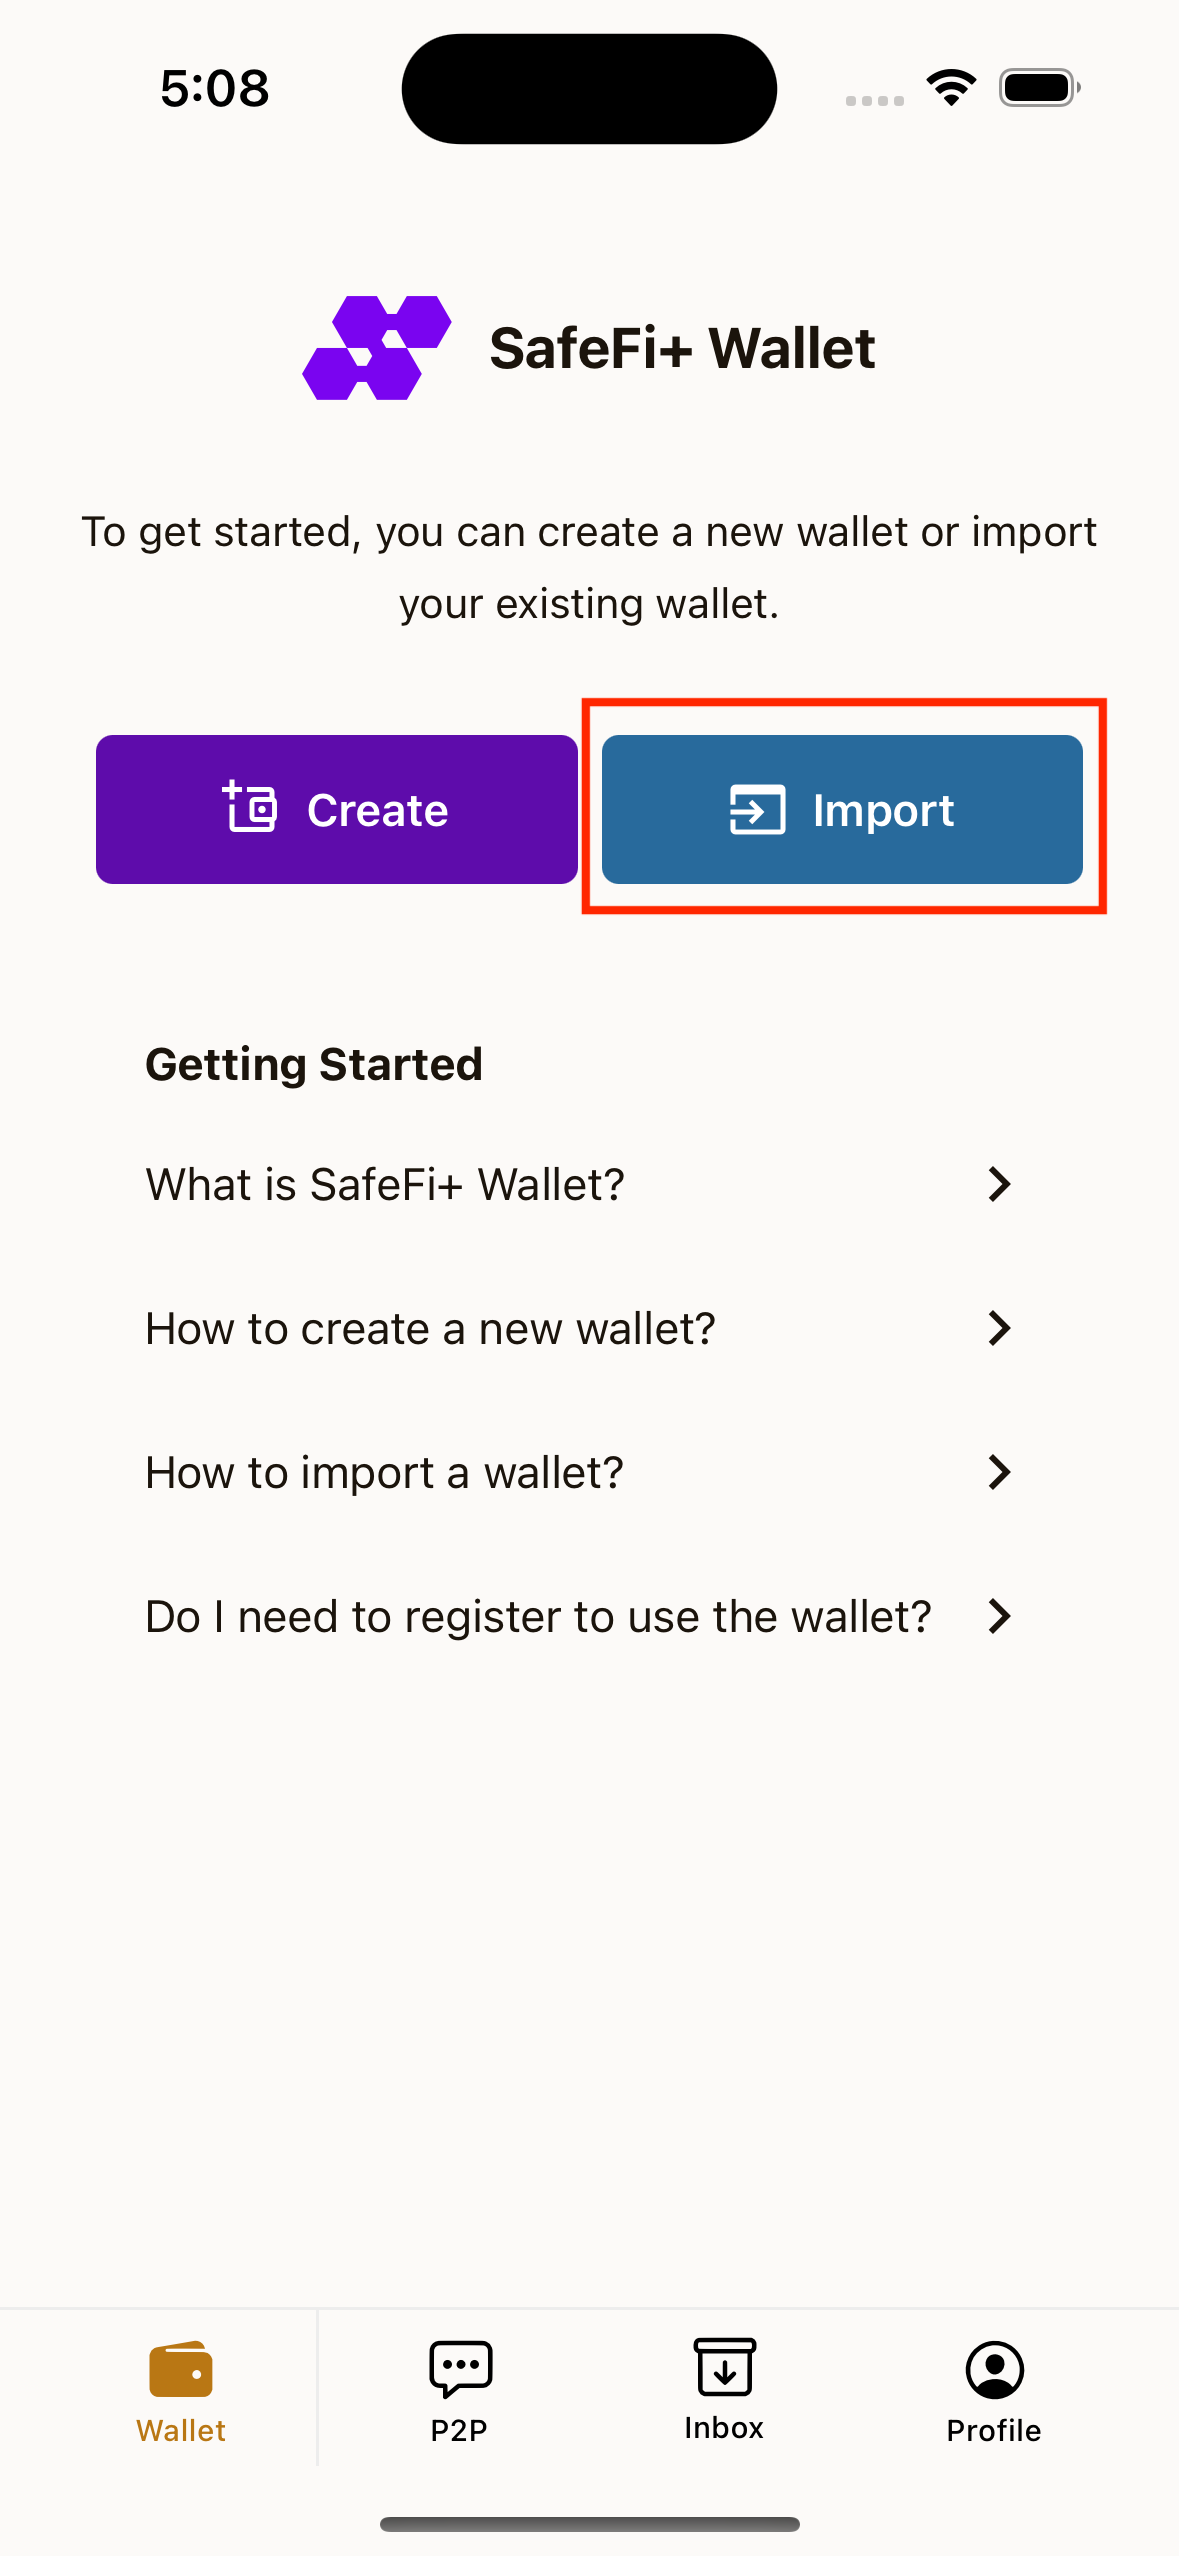Tap the Wi-Fi status icon
Screen dimensions: 1179x2556
click(x=951, y=88)
